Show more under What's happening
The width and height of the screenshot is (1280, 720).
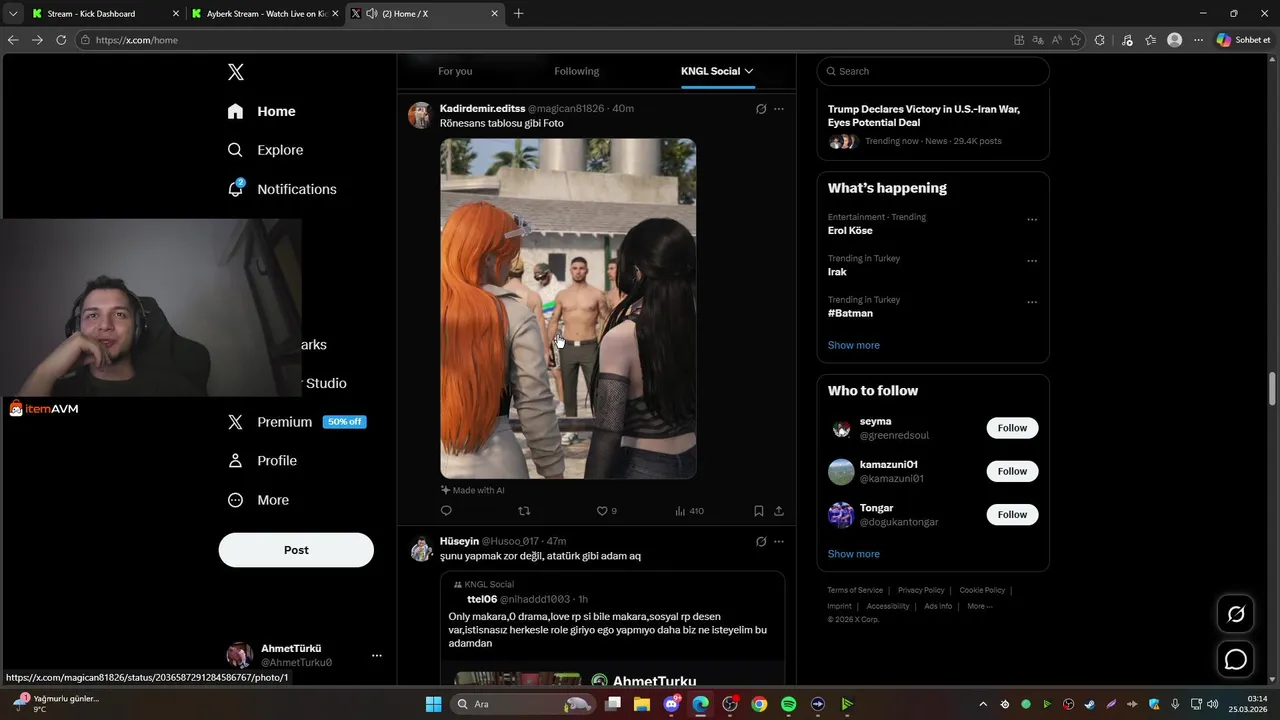coord(853,345)
